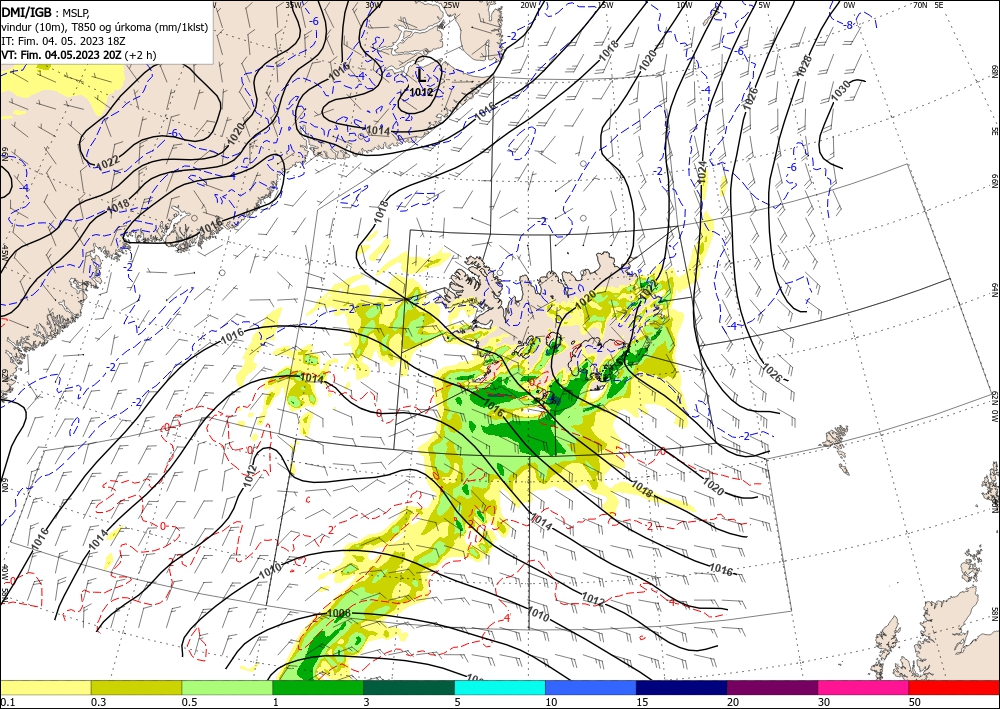Click the 10W longitude label
Screen dimensions: 1000x709
point(684,4)
